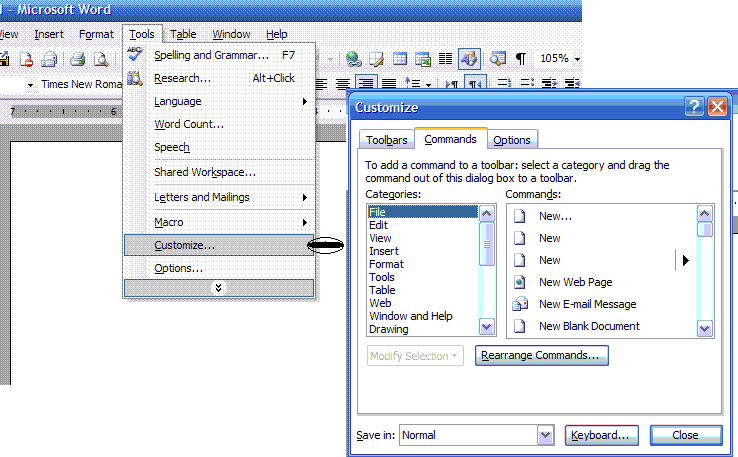Insert Excel Worksheet icon

pos(423,59)
